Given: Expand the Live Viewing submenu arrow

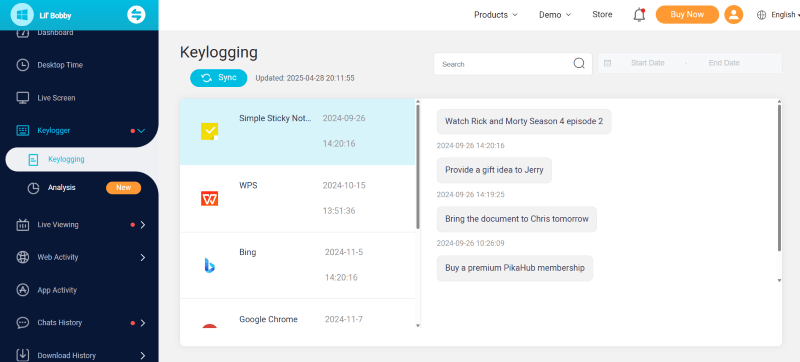Looking at the screenshot, I should (143, 225).
